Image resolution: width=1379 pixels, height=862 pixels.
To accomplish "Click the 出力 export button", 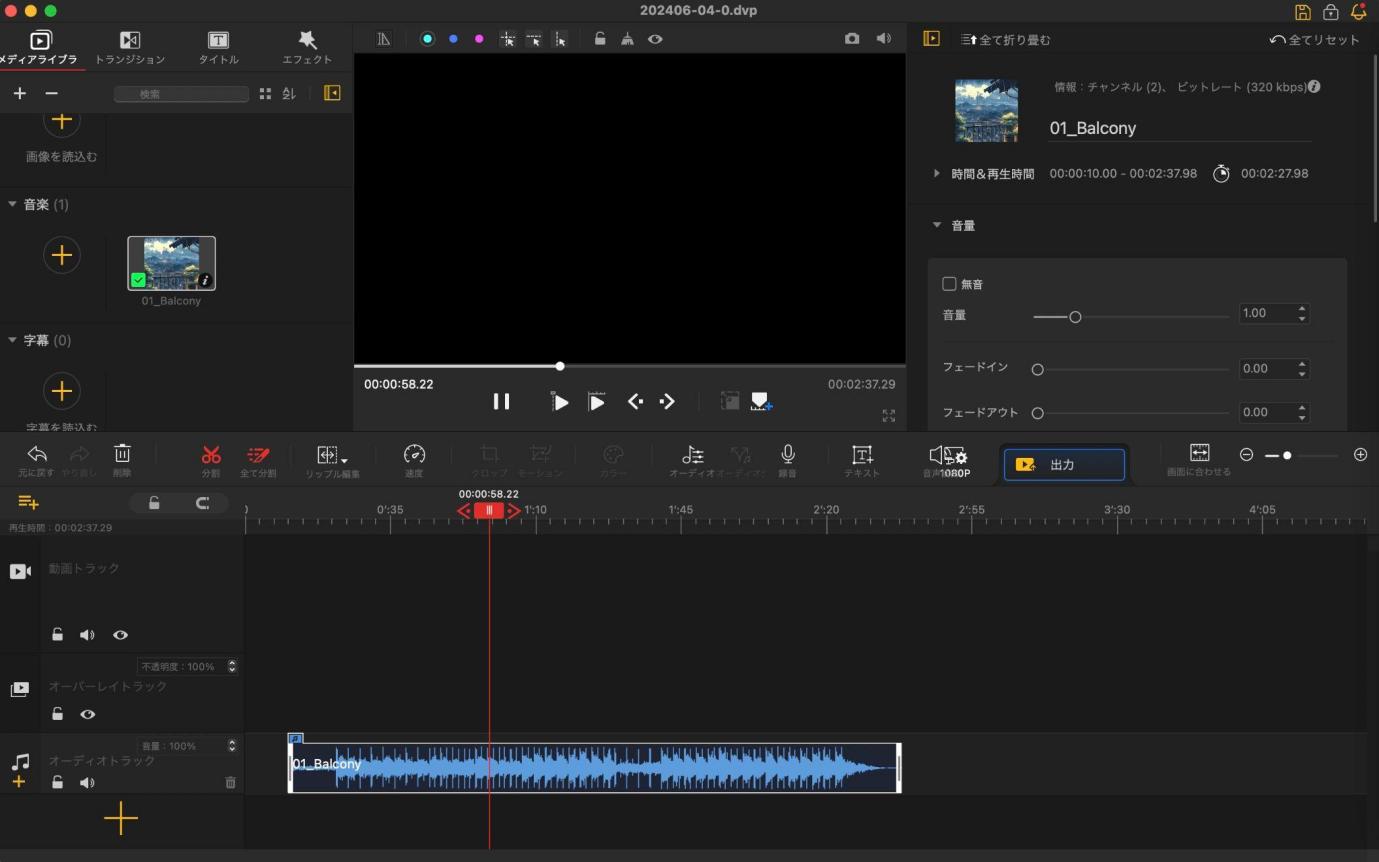I will 1064,464.
